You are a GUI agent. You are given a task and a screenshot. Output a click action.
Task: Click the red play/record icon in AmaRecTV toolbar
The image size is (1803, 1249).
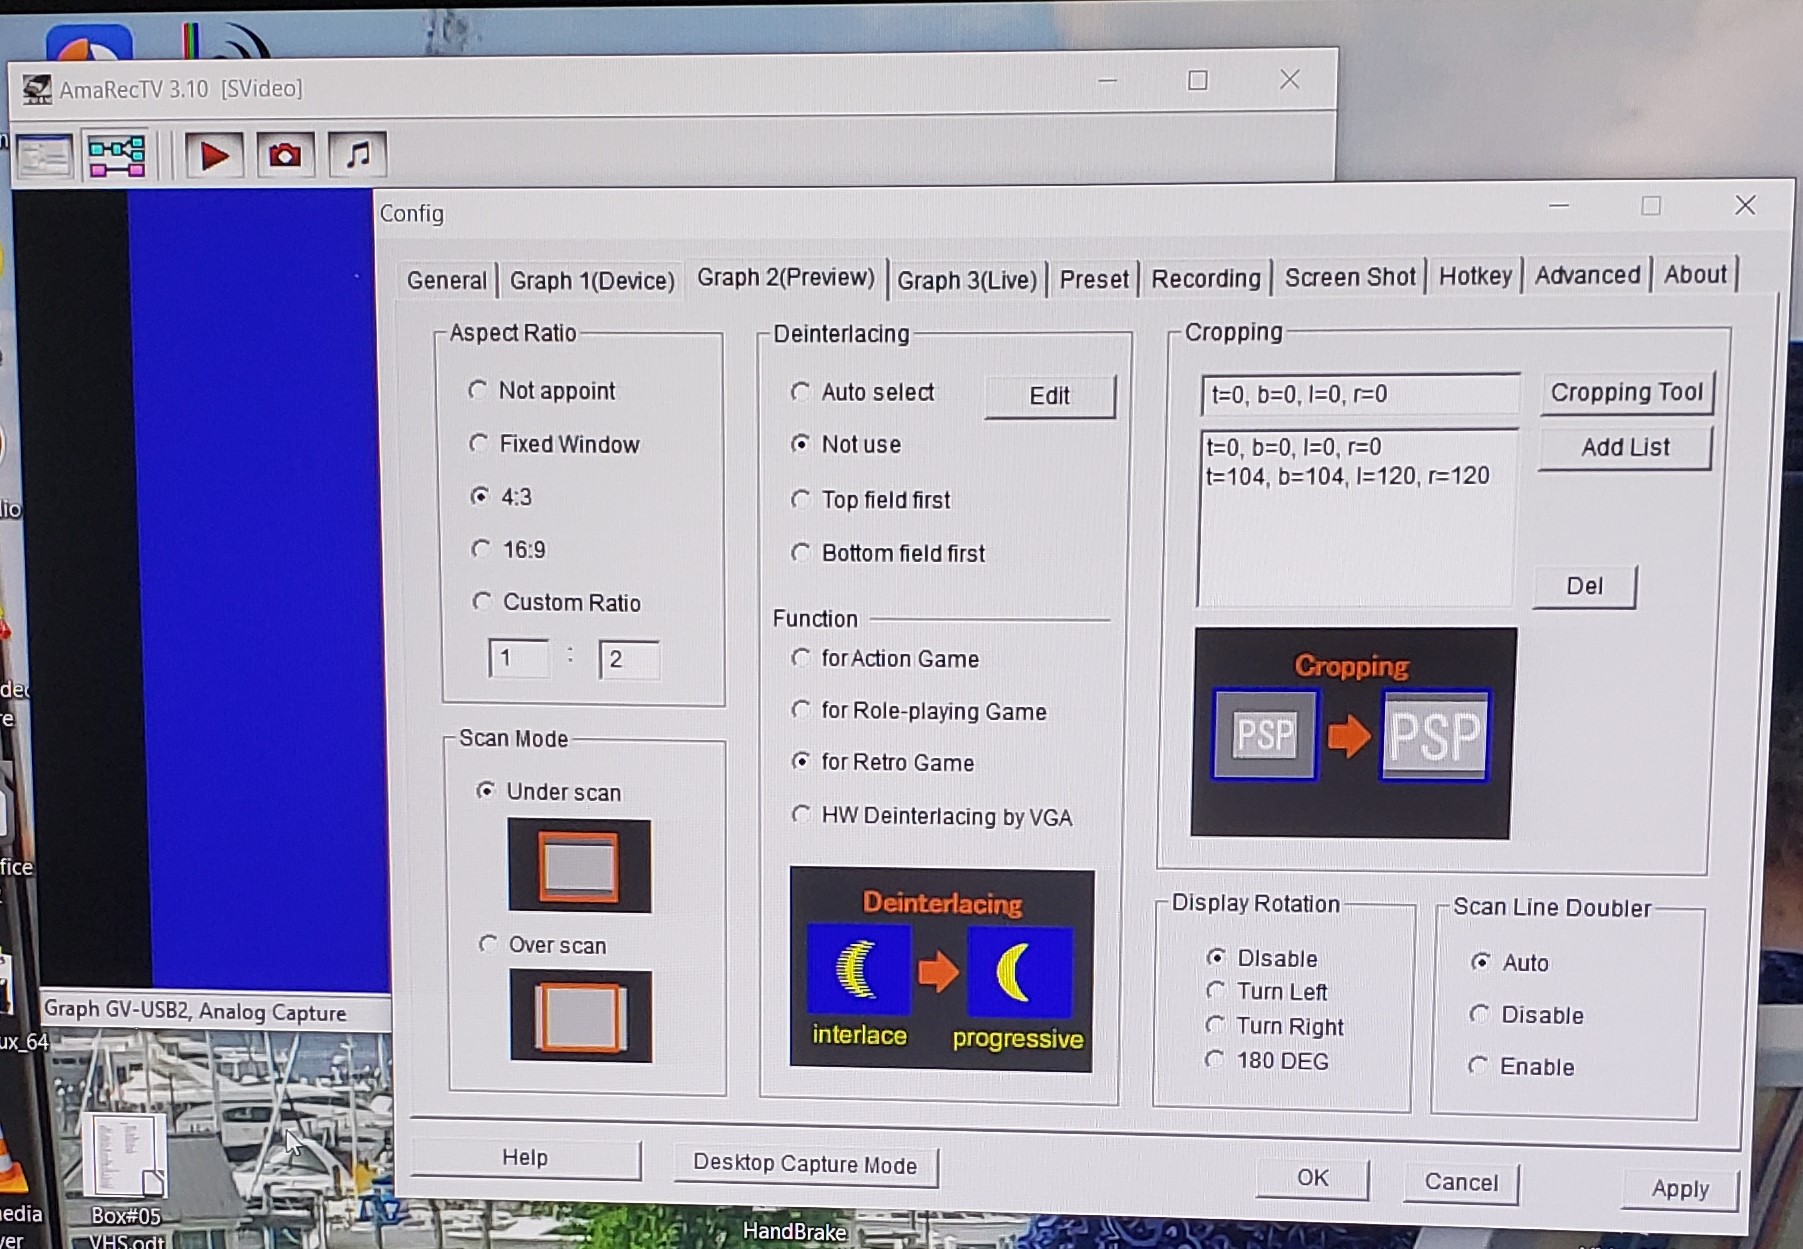coord(213,155)
